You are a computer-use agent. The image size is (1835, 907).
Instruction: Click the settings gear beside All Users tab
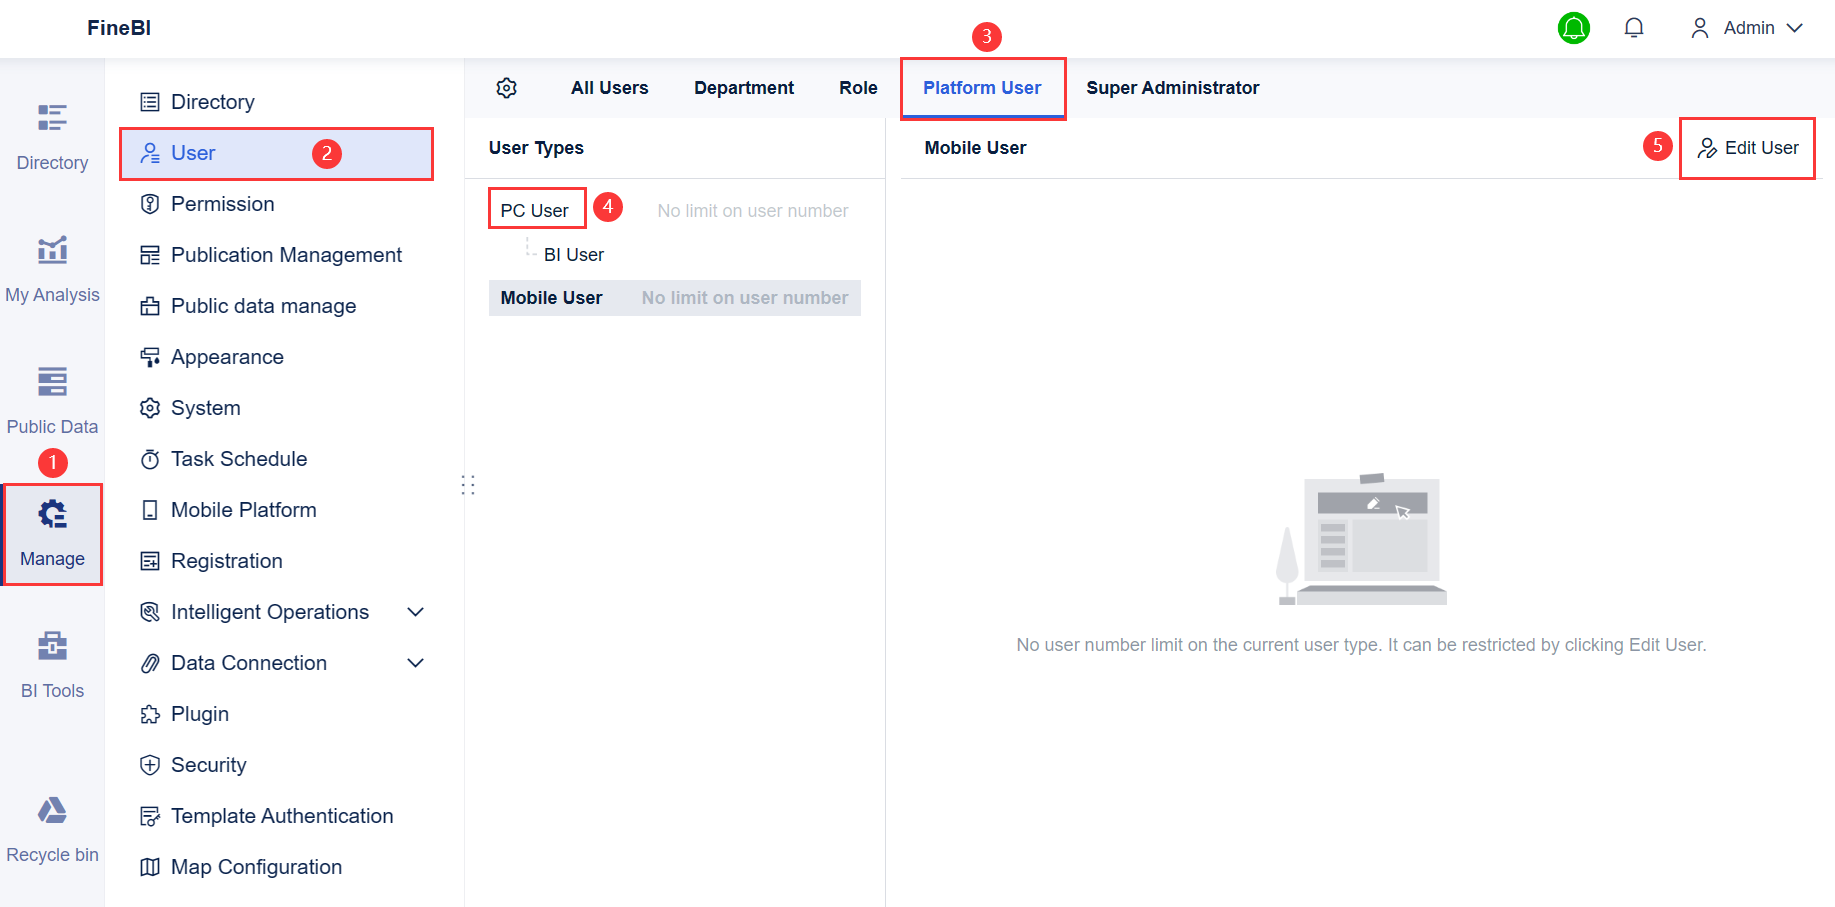507,88
